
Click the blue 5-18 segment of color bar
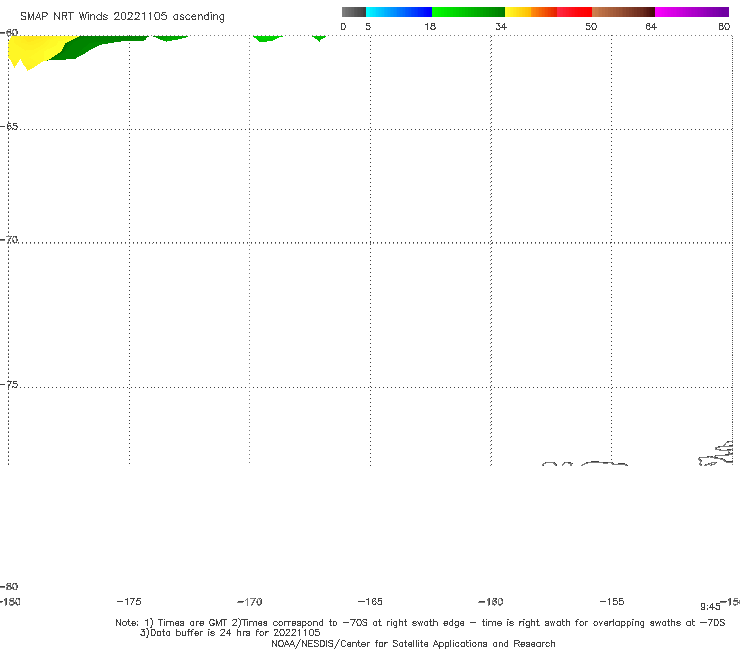tap(399, 12)
